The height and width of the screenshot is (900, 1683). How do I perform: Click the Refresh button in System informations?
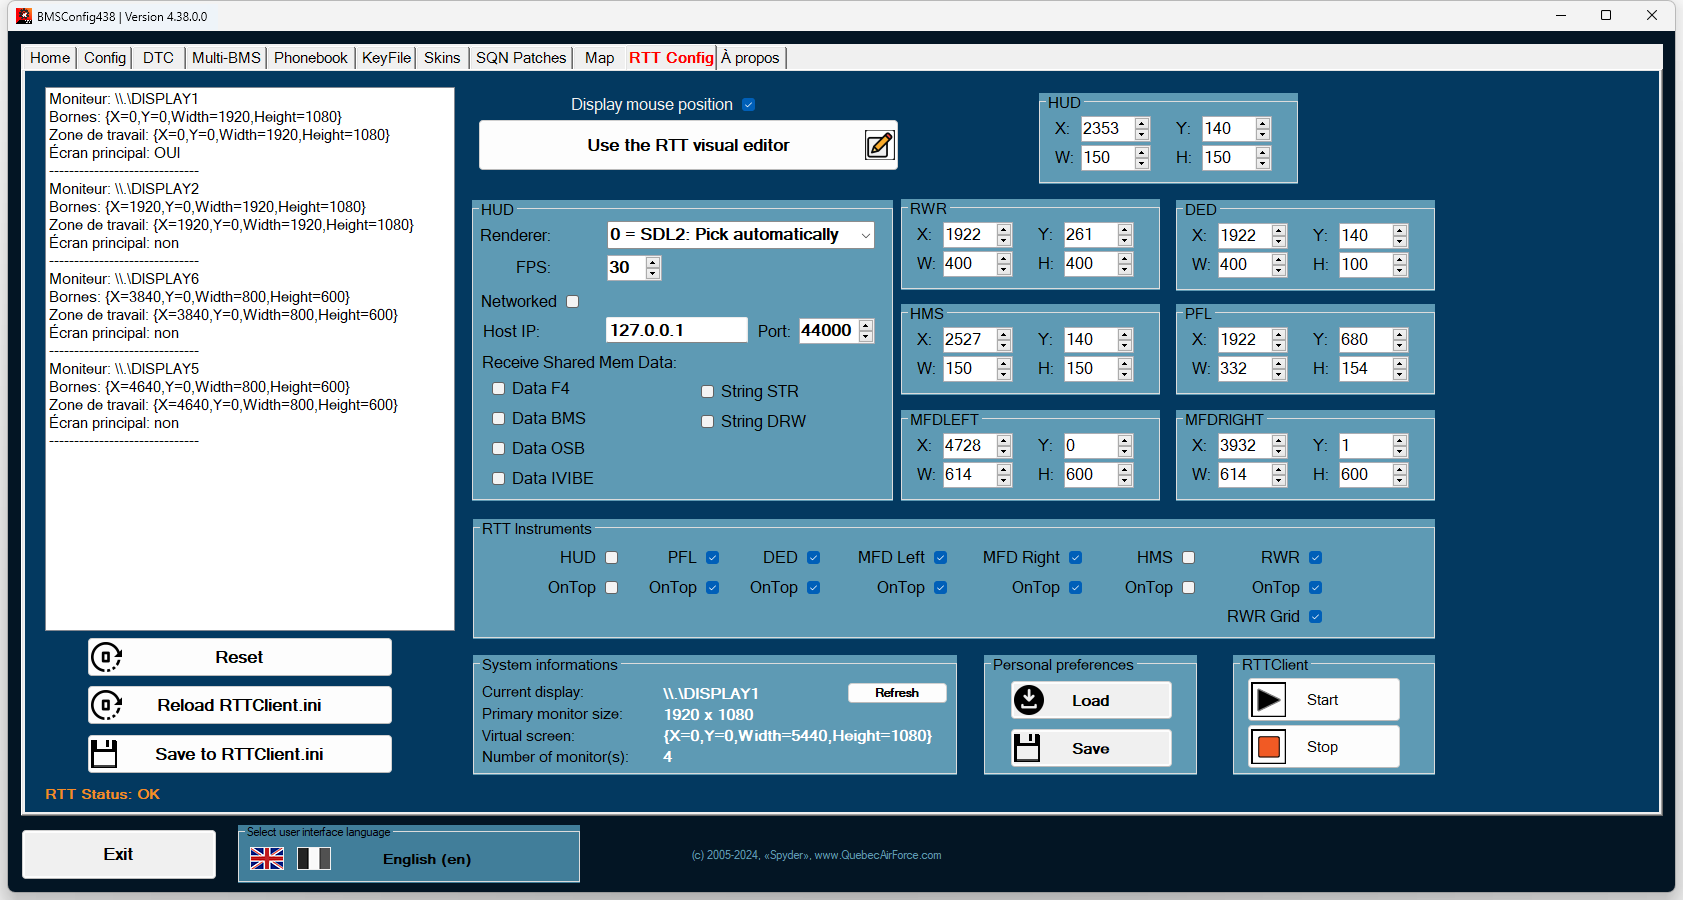[897, 693]
